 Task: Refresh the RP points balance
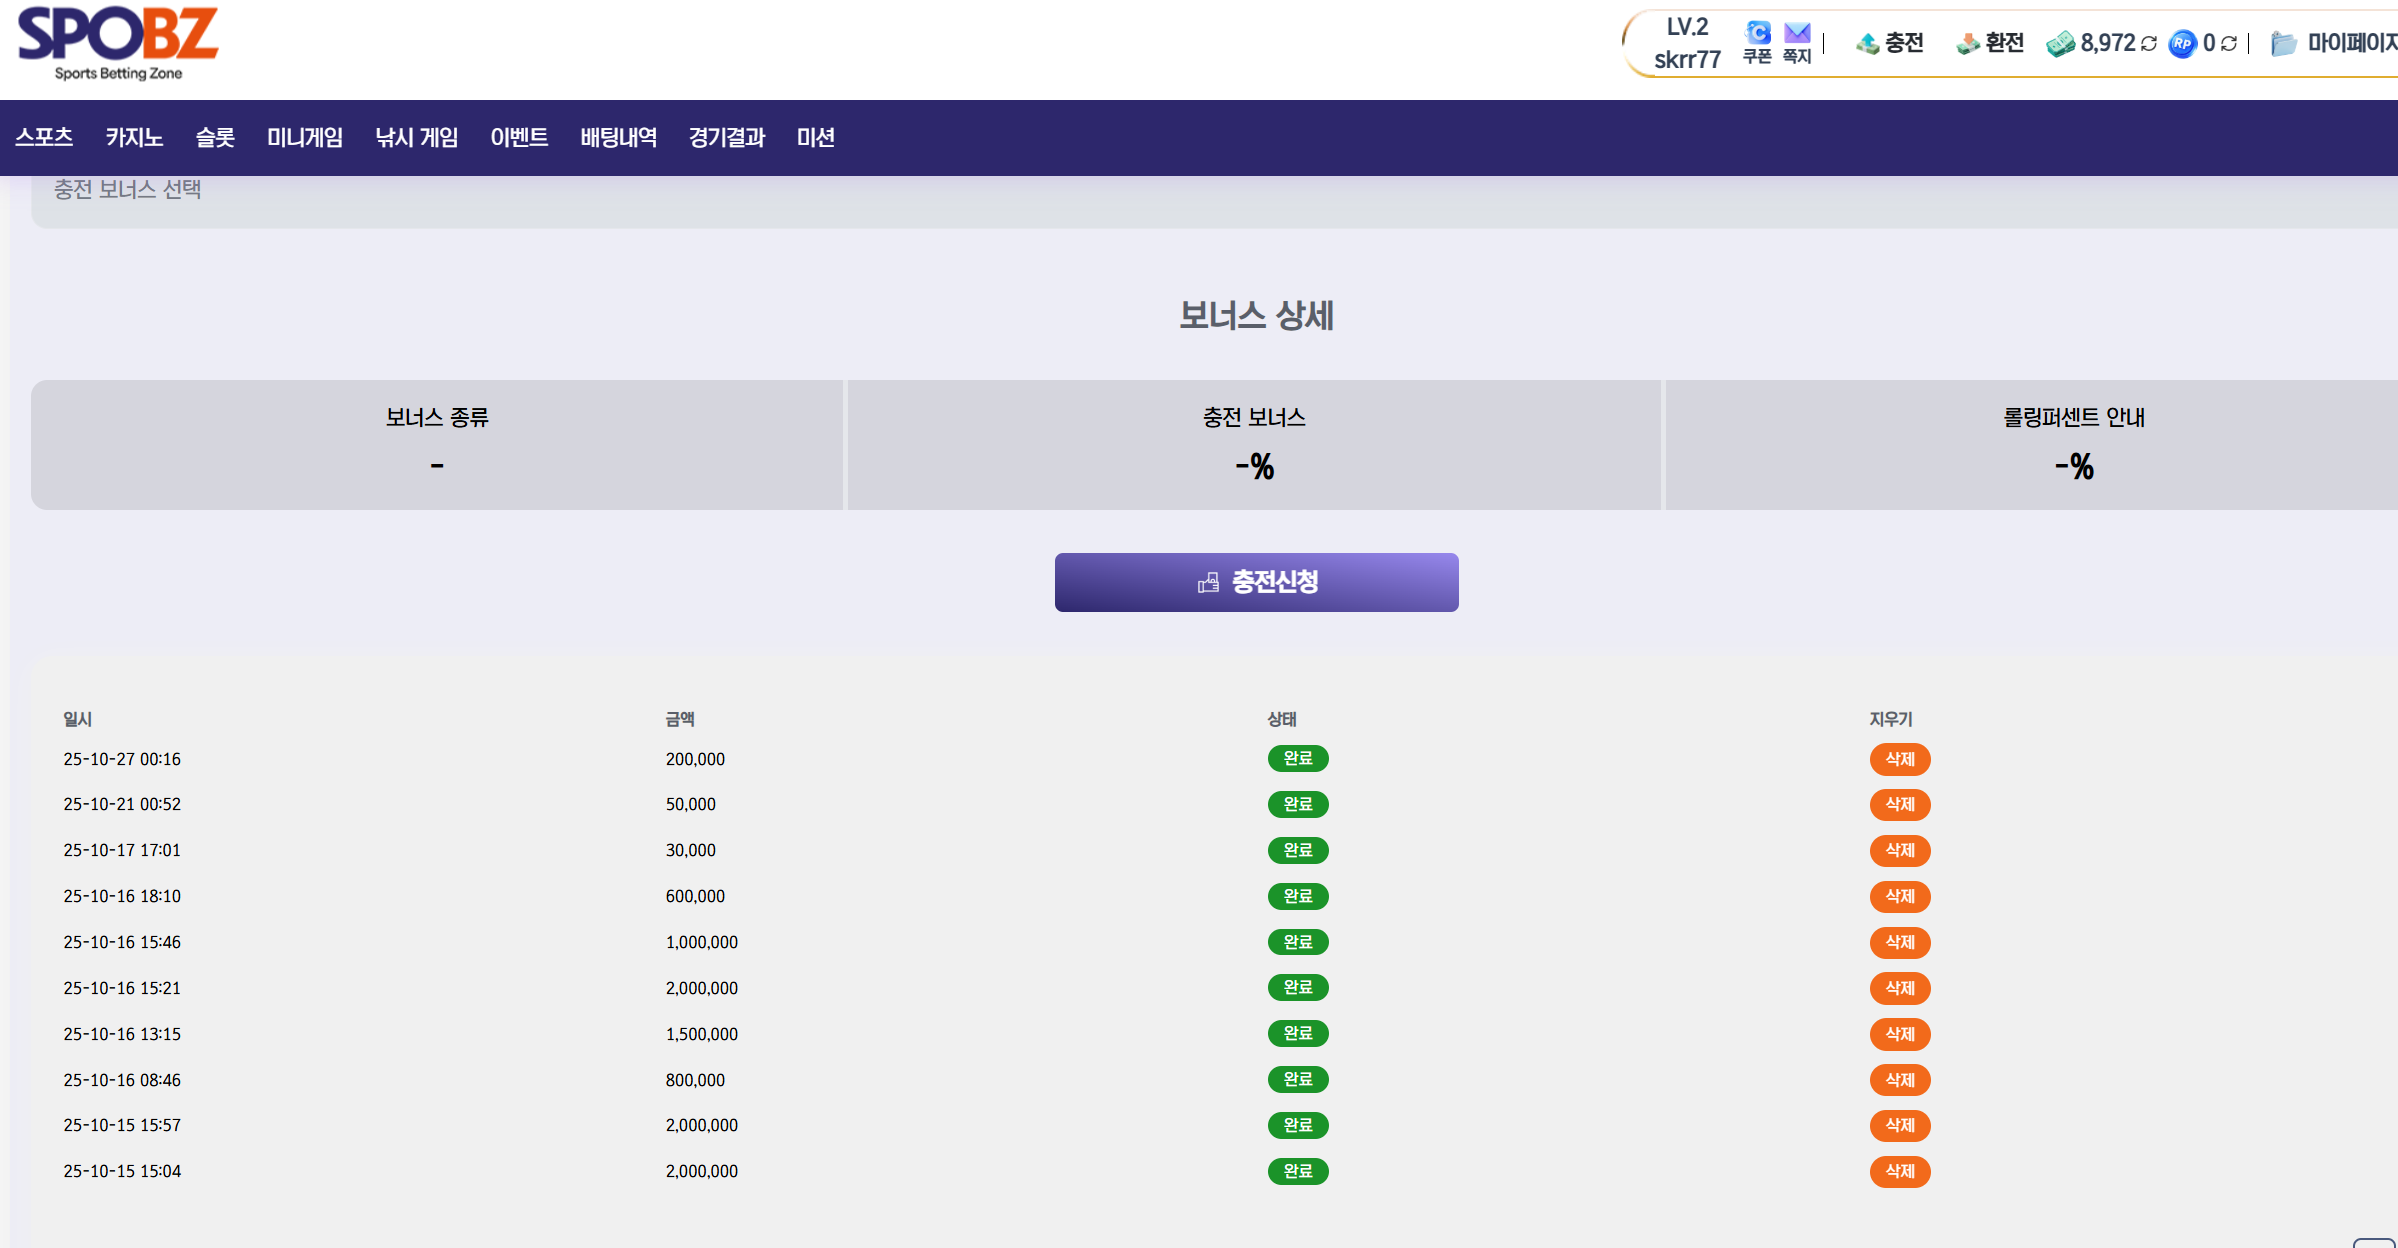click(2229, 44)
